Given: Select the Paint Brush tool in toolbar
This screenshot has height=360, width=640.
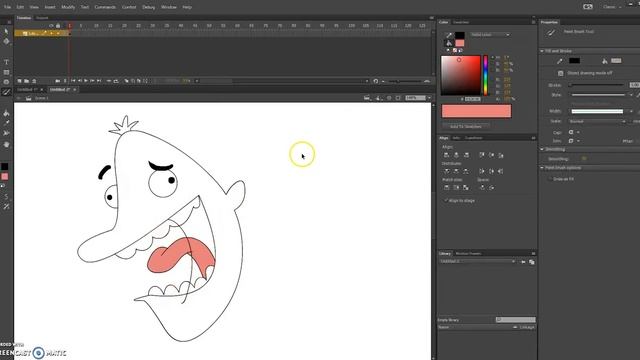Looking at the screenshot, I should (x=6, y=92).
